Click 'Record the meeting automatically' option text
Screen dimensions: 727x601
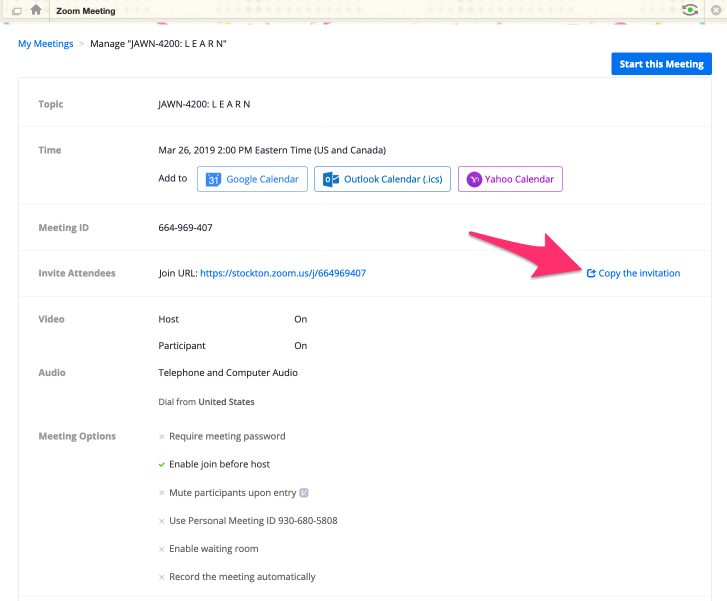pyautogui.click(x=242, y=577)
